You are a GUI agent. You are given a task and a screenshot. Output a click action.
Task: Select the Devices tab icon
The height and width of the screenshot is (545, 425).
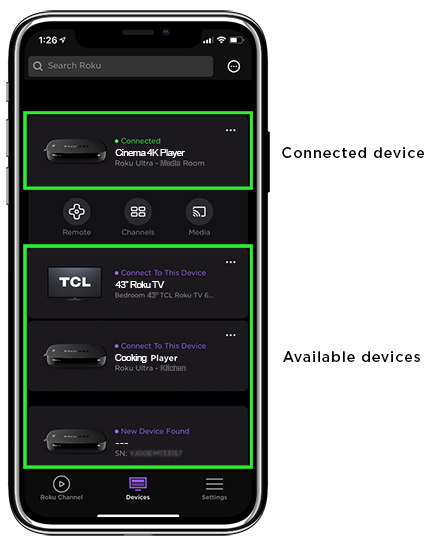pos(138,483)
